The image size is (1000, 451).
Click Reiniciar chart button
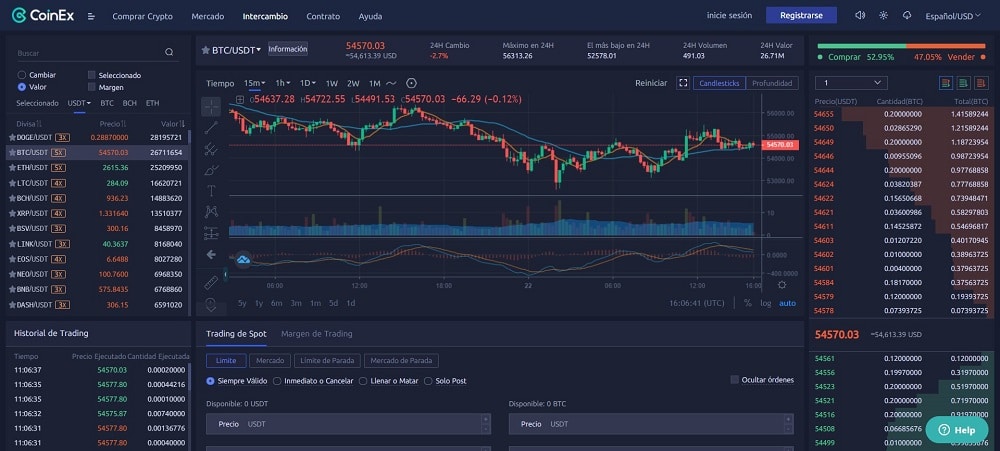(651, 83)
